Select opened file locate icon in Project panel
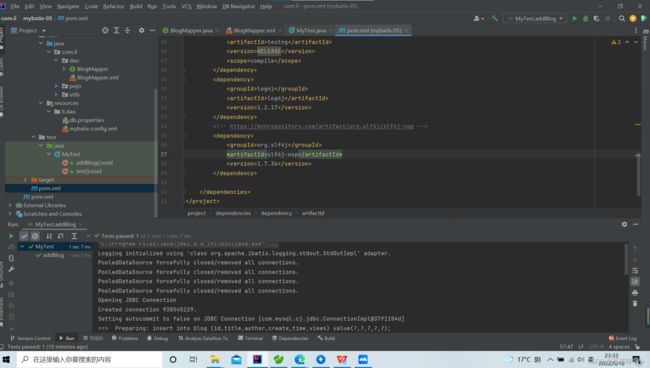The image size is (650, 368). [105, 30]
